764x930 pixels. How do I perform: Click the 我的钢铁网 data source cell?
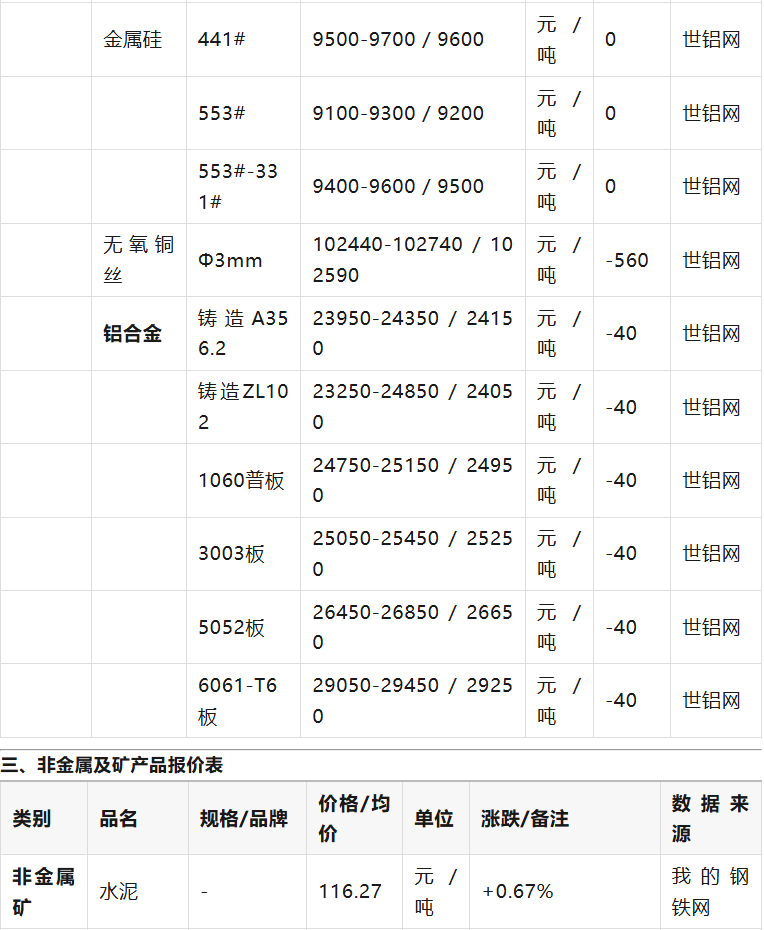click(710, 892)
